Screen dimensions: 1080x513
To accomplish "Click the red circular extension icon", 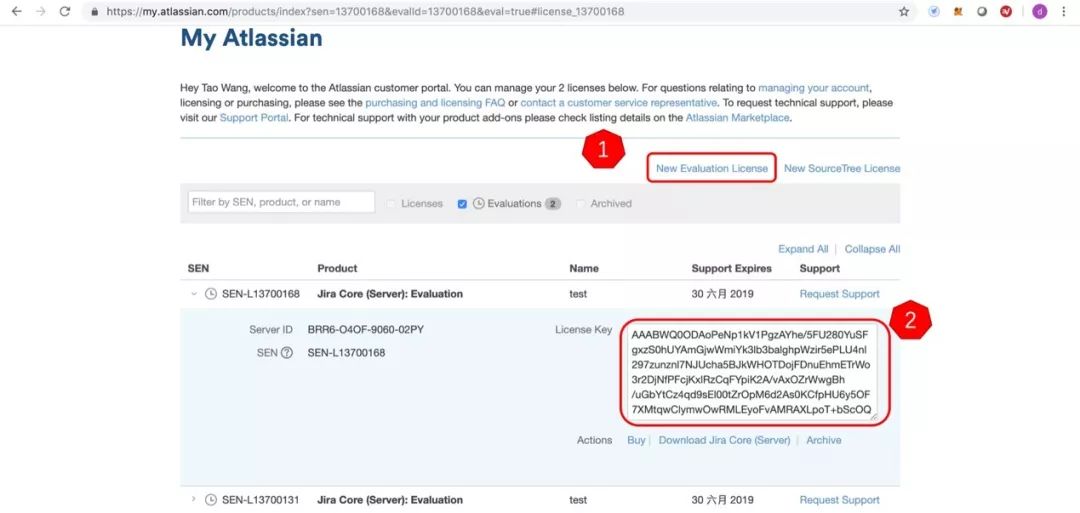I will 1006,12.
